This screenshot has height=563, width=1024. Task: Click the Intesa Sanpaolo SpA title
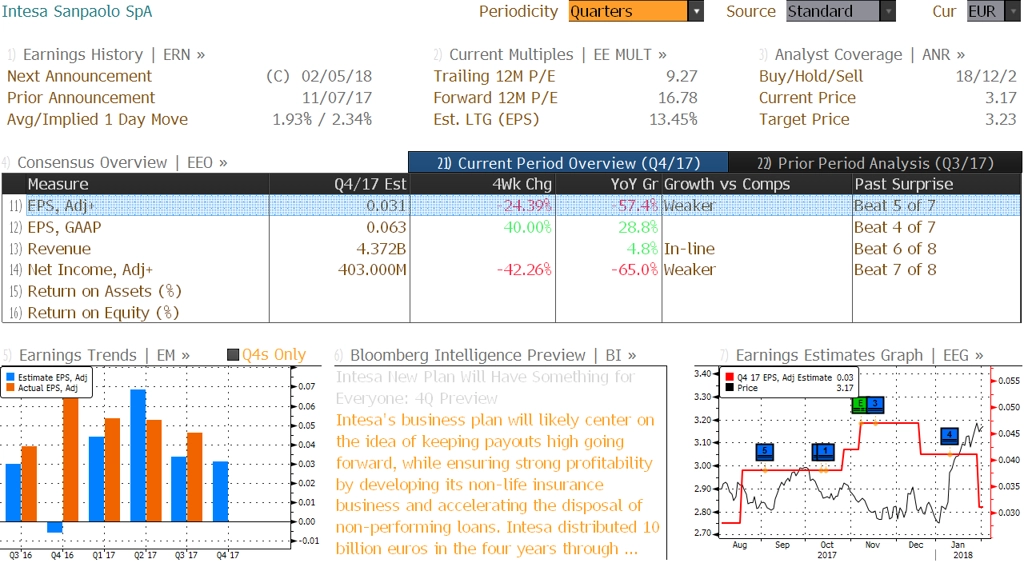pyautogui.click(x=77, y=11)
